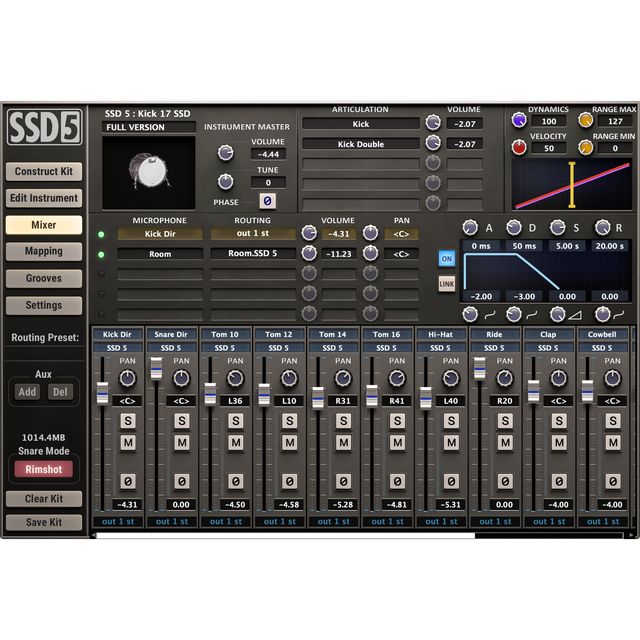Click the envelope Release (R) knob
This screenshot has height=640, width=640.
(602, 228)
